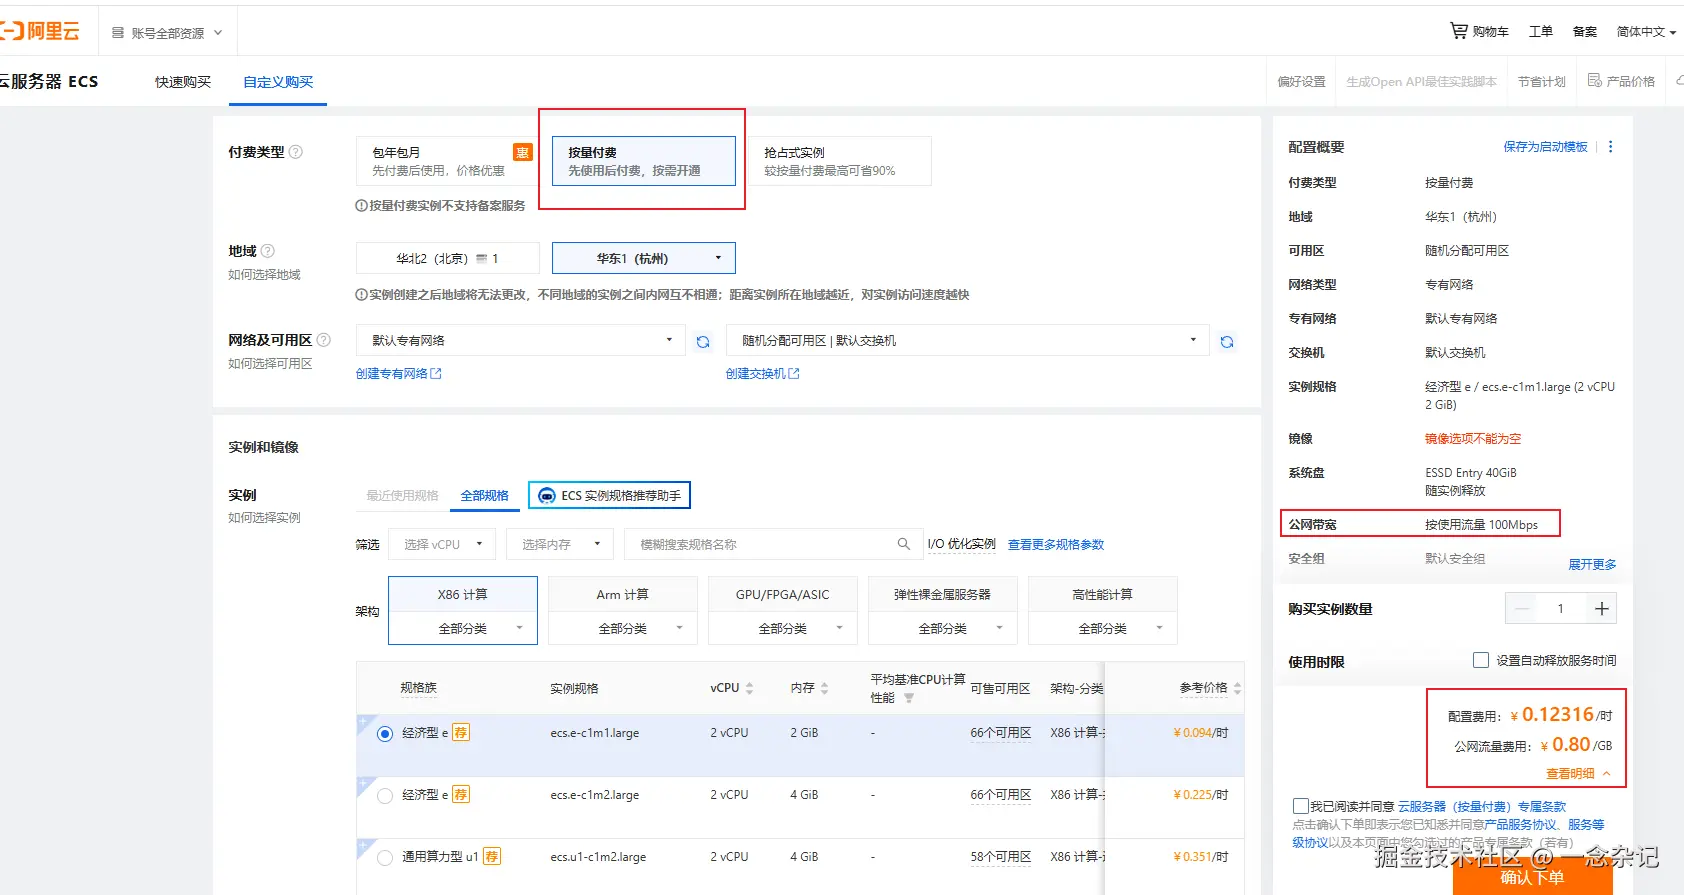The width and height of the screenshot is (1684, 895).
Task: Click 保存为启动模板 link
Action: coord(1545,147)
